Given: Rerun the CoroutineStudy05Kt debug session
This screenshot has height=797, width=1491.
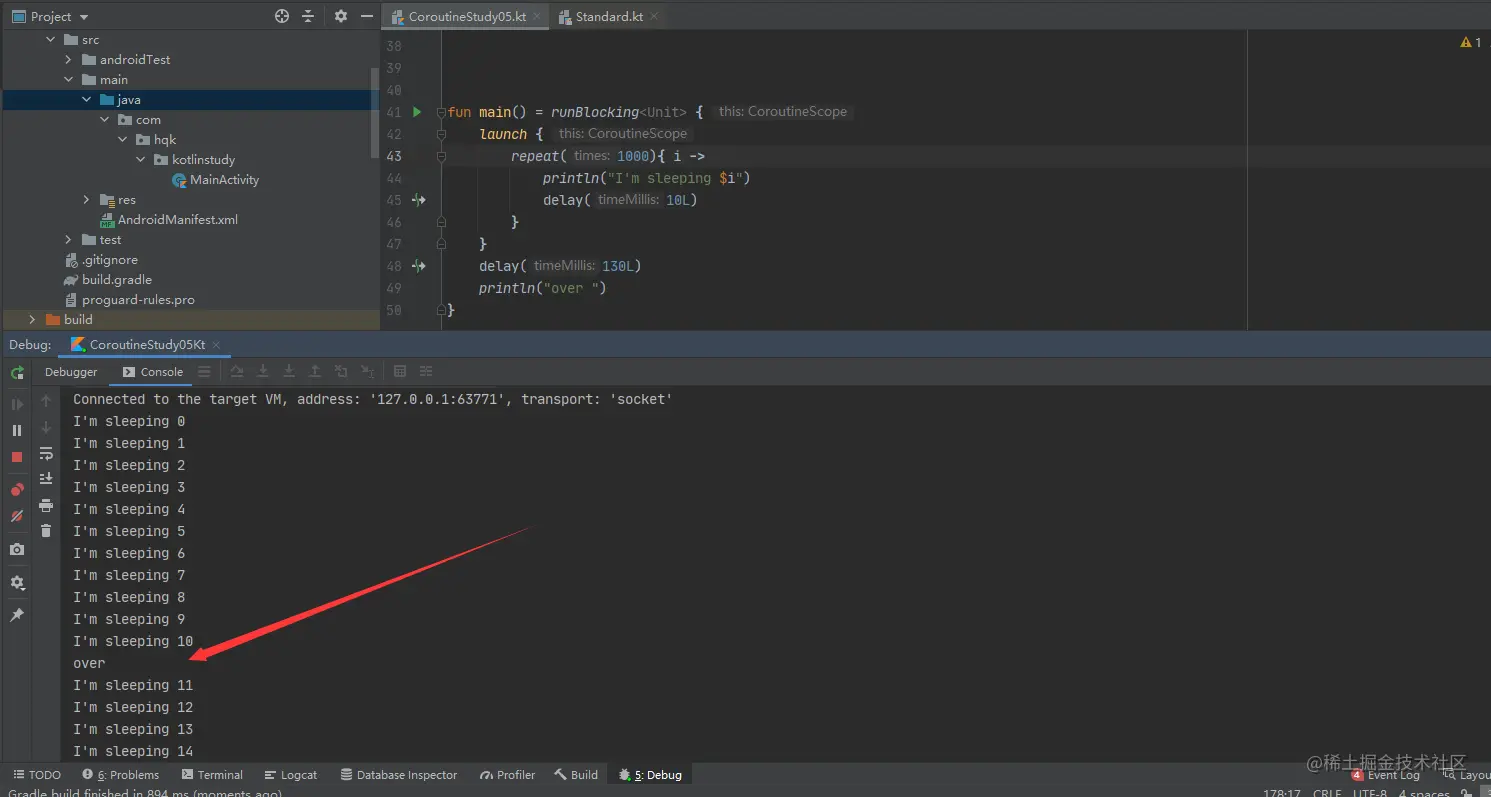Looking at the screenshot, I should (17, 372).
